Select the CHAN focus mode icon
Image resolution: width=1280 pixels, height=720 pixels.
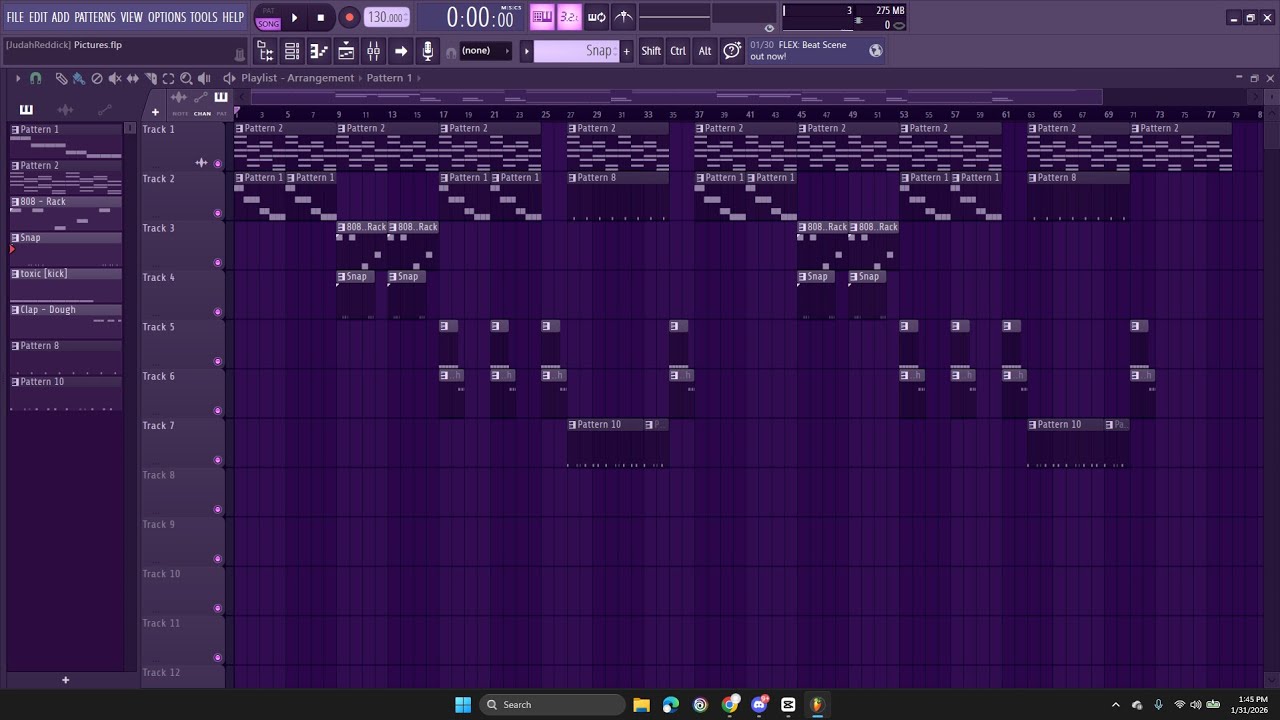[x=203, y=113]
